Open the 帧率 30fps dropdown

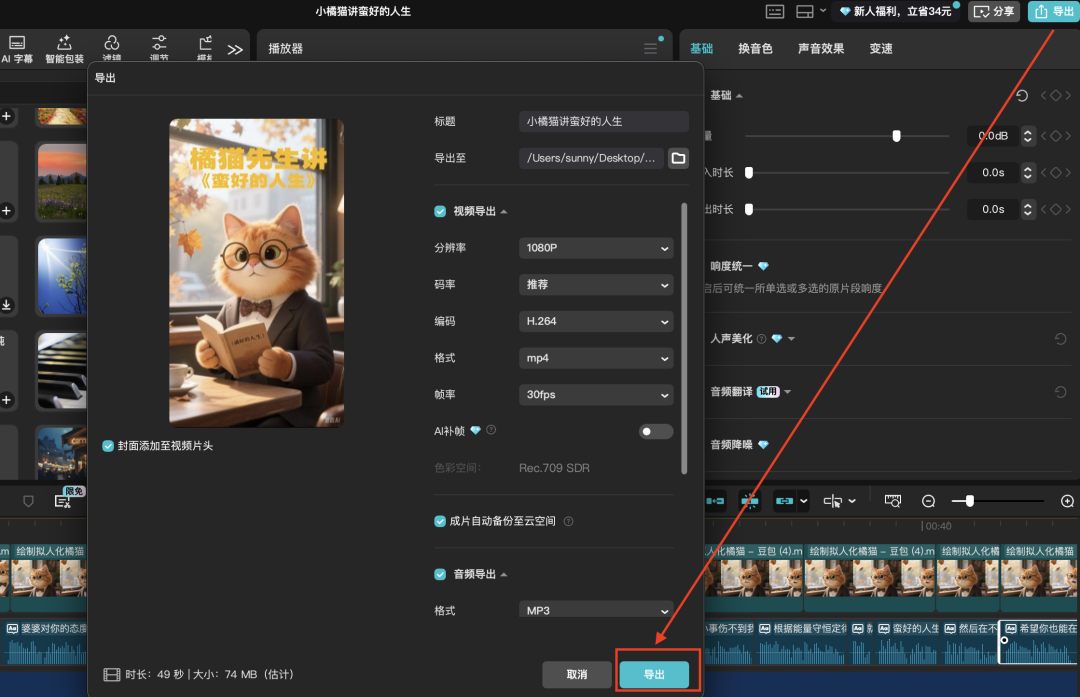tap(596, 394)
